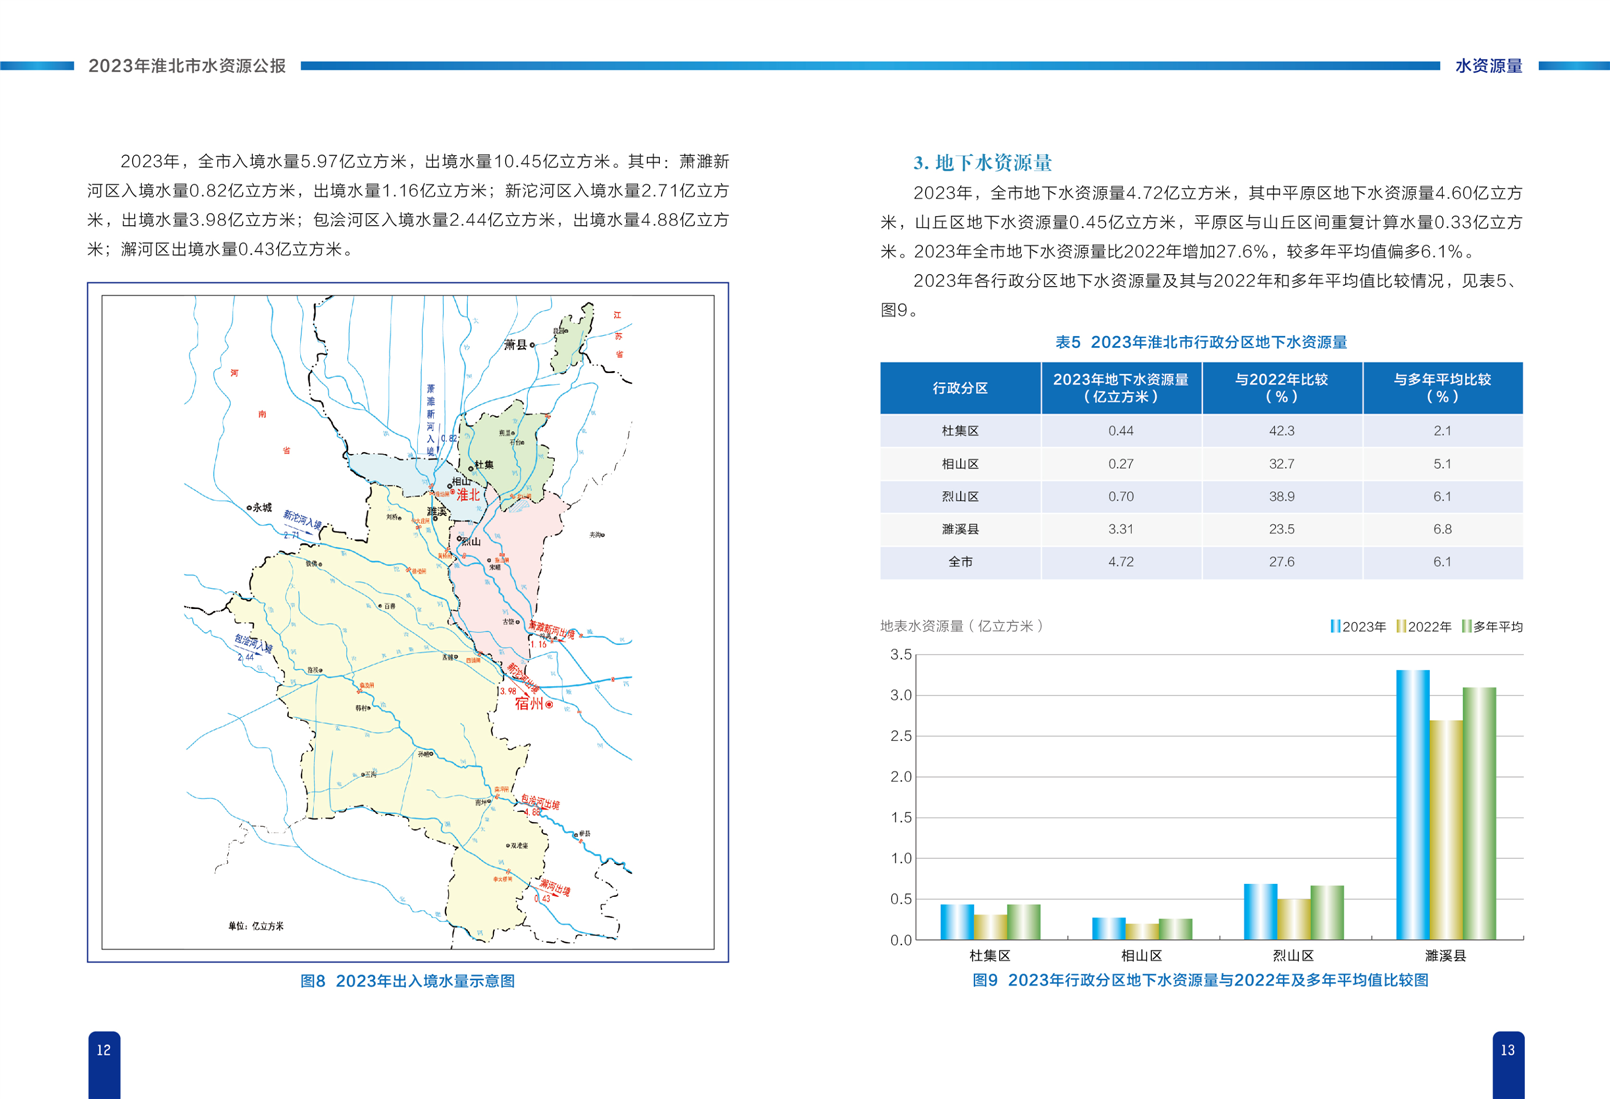The width and height of the screenshot is (1610, 1099).
Task: Click the 27.6 value in the 全市 row
Action: click(x=1282, y=562)
